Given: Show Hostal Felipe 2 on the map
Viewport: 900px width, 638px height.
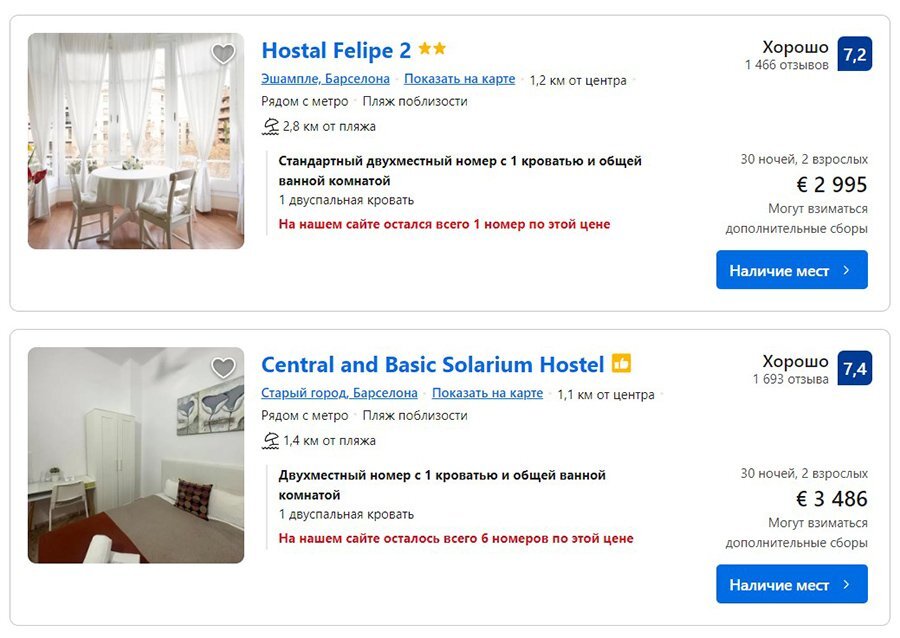Looking at the screenshot, I should click(x=459, y=79).
